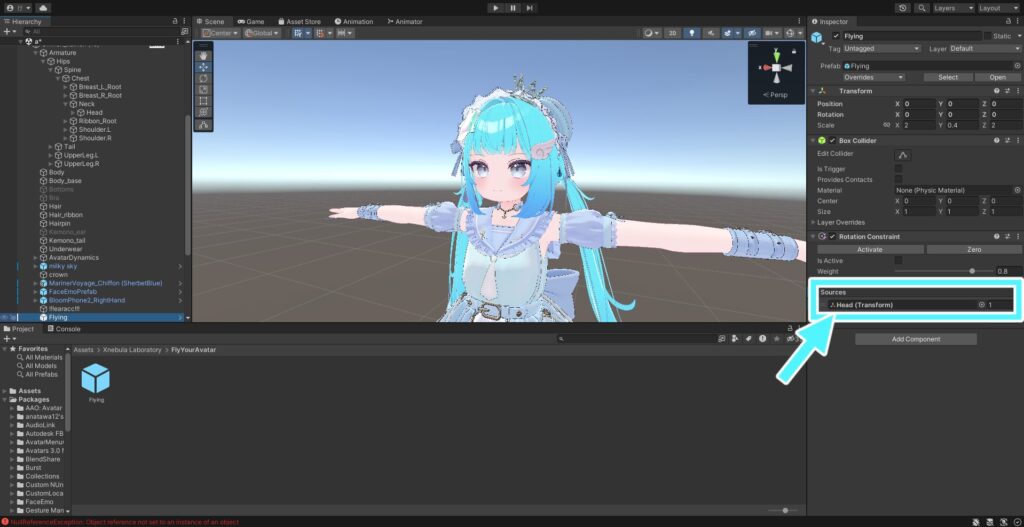The height and width of the screenshot is (527, 1024).
Task: Click the Play button
Action: coord(495,7)
